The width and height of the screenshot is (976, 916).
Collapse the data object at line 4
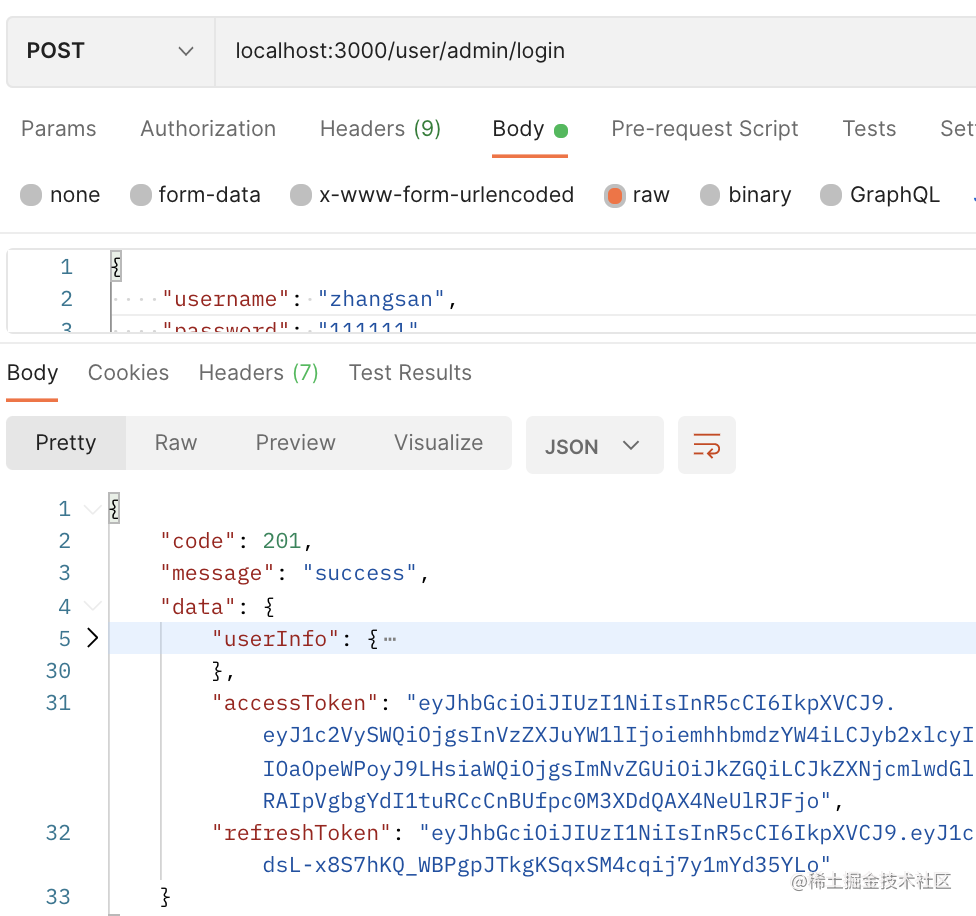click(x=93, y=606)
